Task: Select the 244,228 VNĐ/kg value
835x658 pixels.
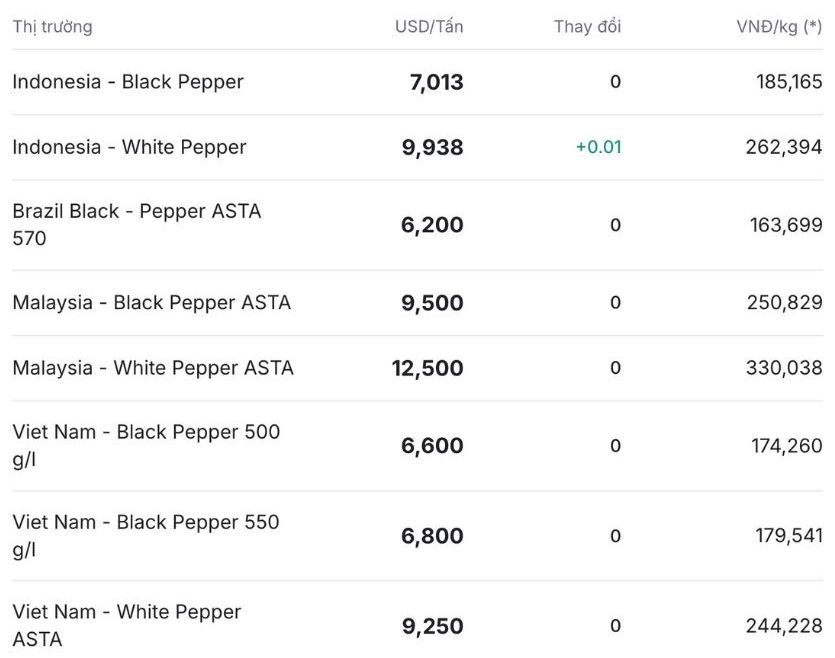Action: point(783,626)
